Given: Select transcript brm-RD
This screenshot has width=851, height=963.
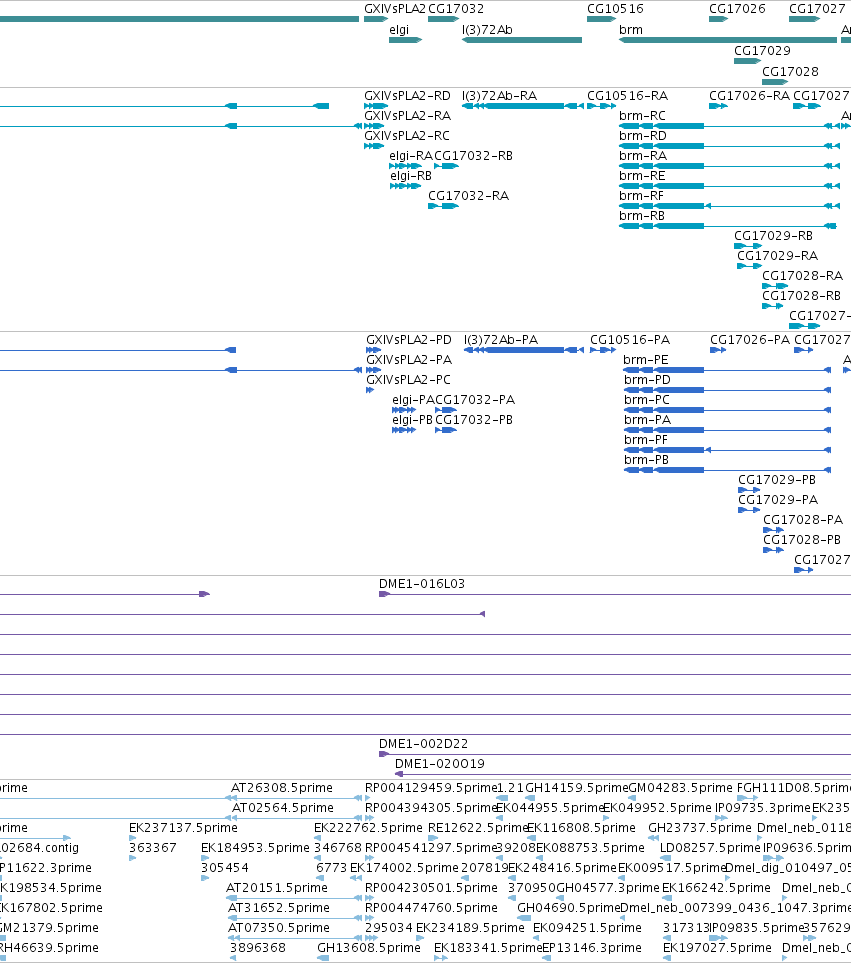Looking at the screenshot, I should pyautogui.click(x=642, y=136).
